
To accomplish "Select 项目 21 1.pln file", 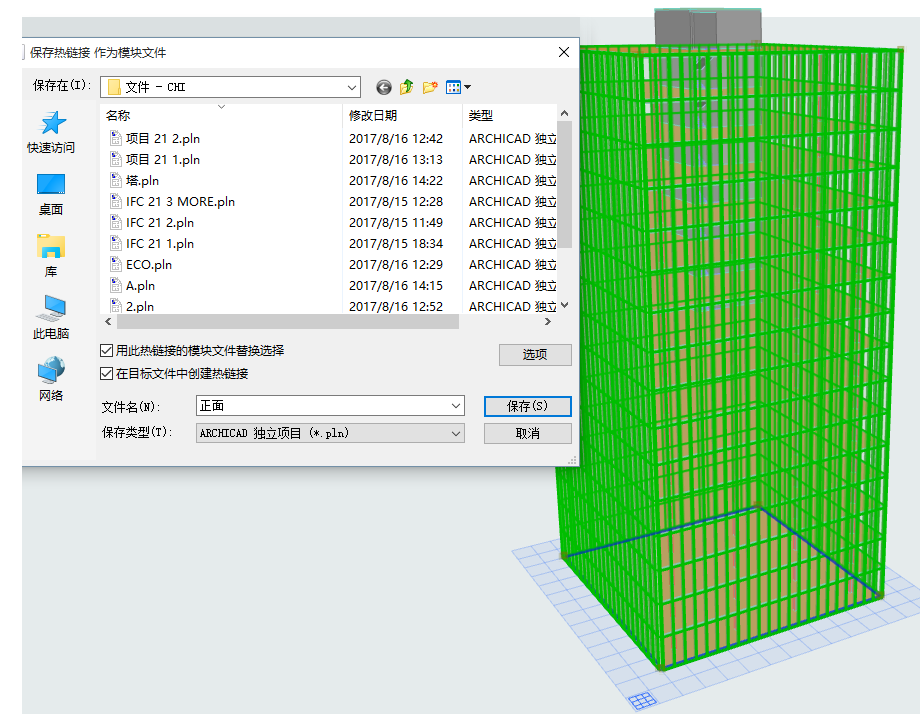I will click(163, 160).
